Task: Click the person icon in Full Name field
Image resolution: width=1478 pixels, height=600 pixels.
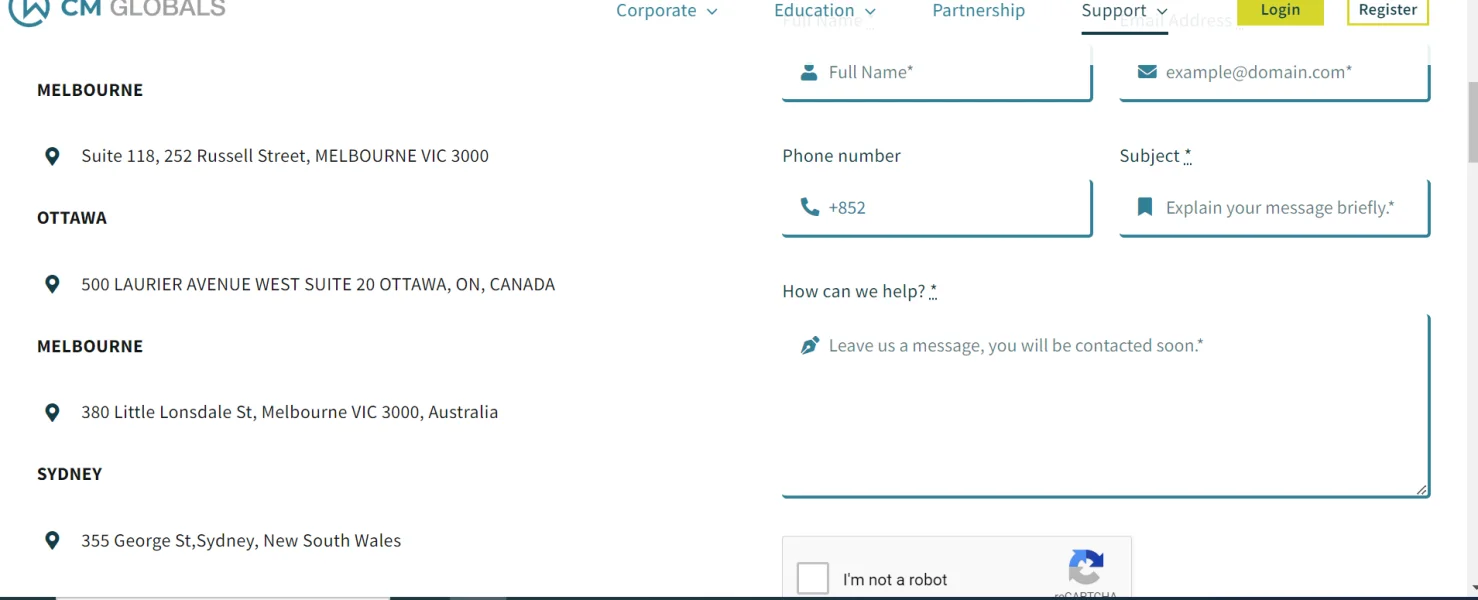Action: click(x=809, y=72)
